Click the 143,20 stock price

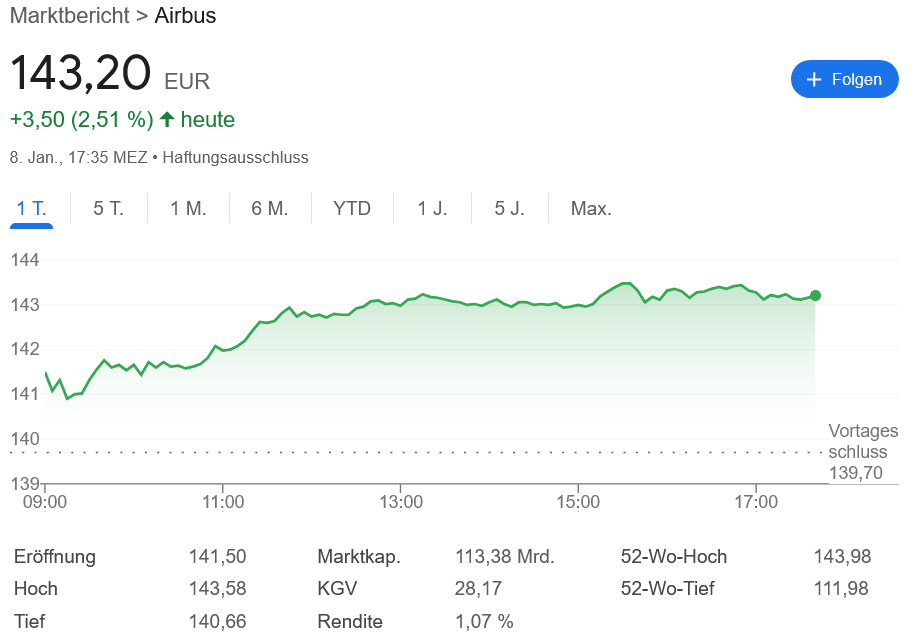pyautogui.click(x=80, y=73)
